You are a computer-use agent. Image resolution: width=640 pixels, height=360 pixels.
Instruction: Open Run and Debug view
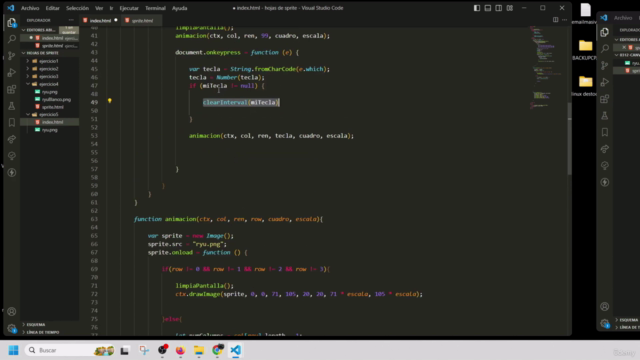(11, 72)
